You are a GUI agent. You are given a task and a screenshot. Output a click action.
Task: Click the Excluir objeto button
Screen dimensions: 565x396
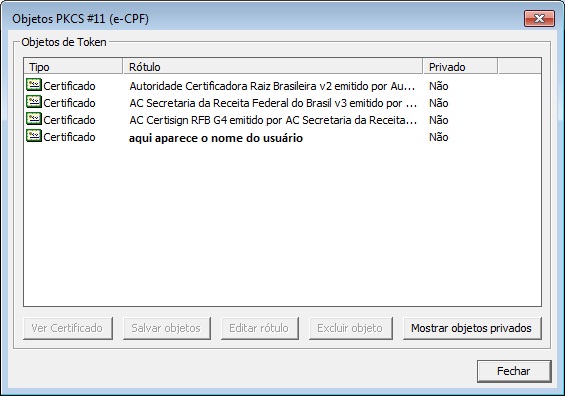[351, 328]
